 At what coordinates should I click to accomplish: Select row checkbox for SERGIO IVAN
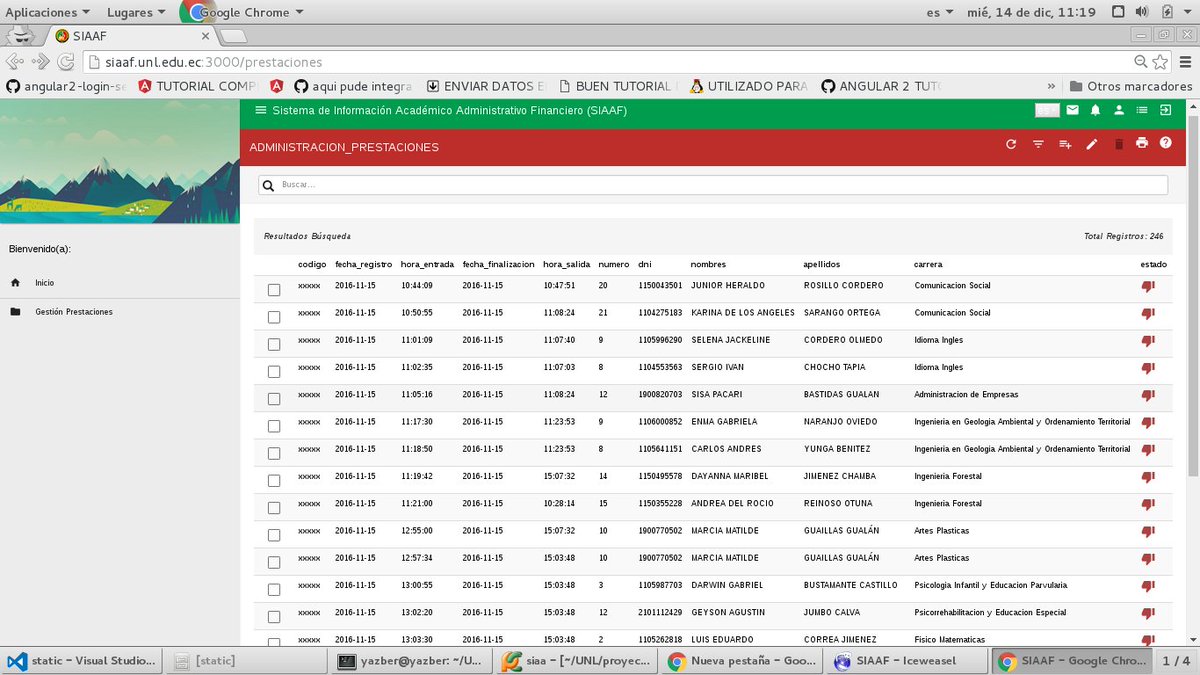[x=274, y=372]
